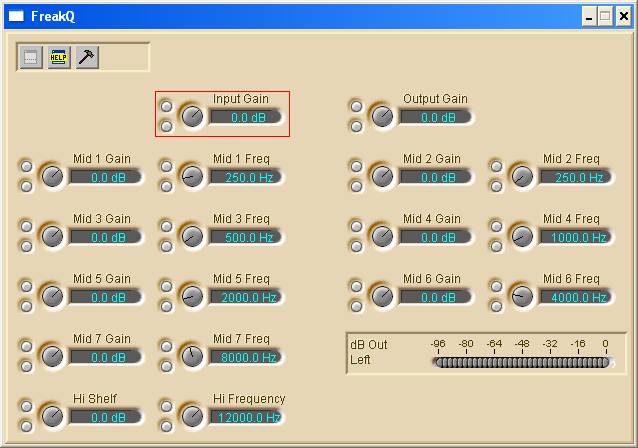The height and width of the screenshot is (448, 638).
Task: Click the lower round button beside Input Gain
Action: [x=166, y=127]
